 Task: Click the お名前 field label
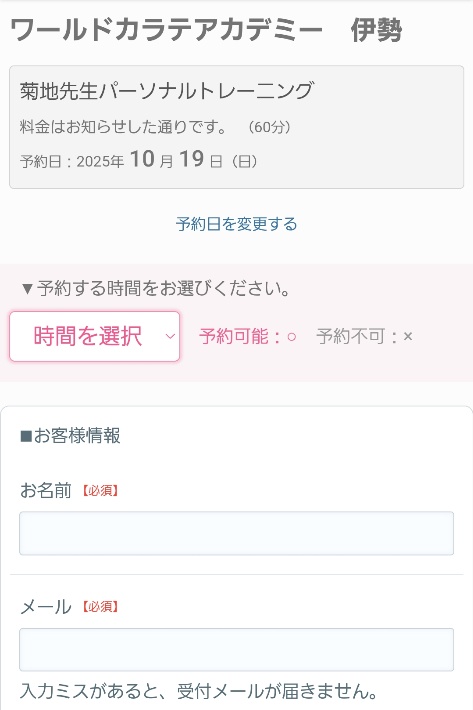[x=46, y=490]
